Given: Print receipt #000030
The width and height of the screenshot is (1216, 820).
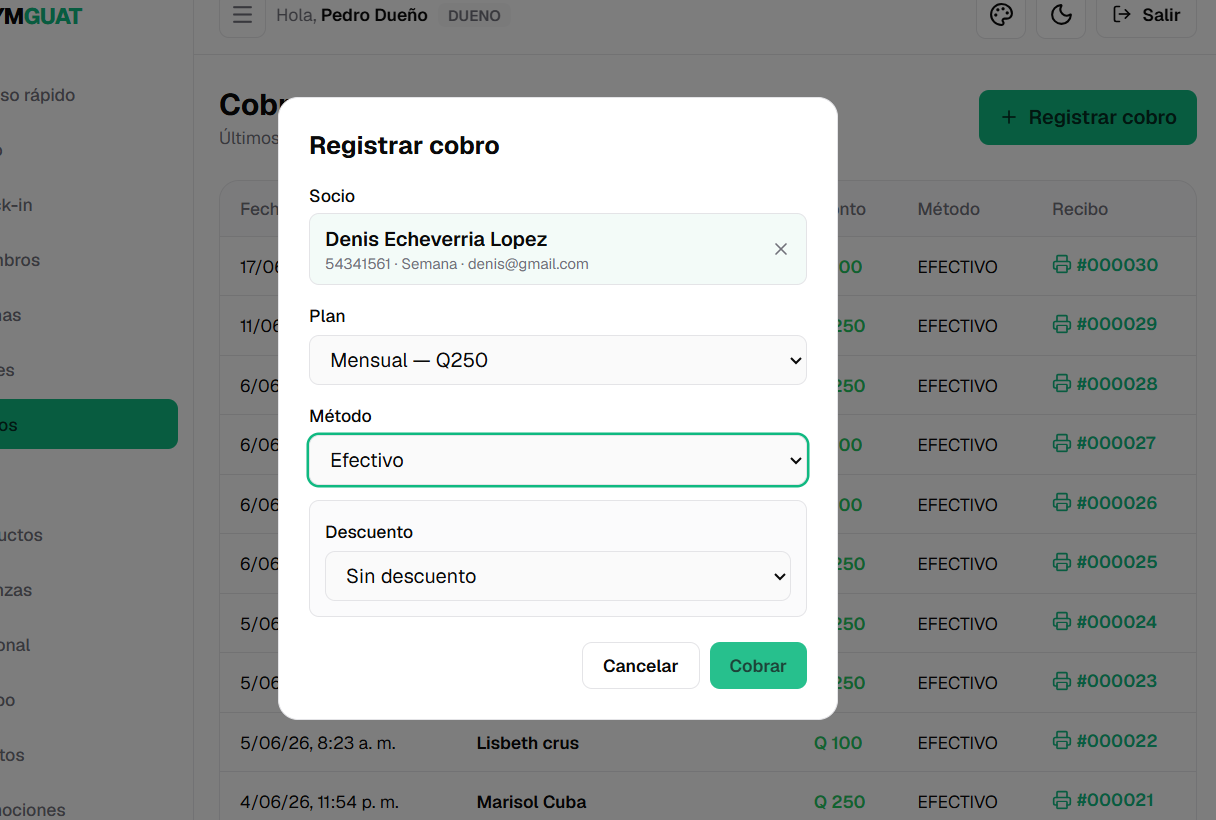Looking at the screenshot, I should (x=1105, y=265).
